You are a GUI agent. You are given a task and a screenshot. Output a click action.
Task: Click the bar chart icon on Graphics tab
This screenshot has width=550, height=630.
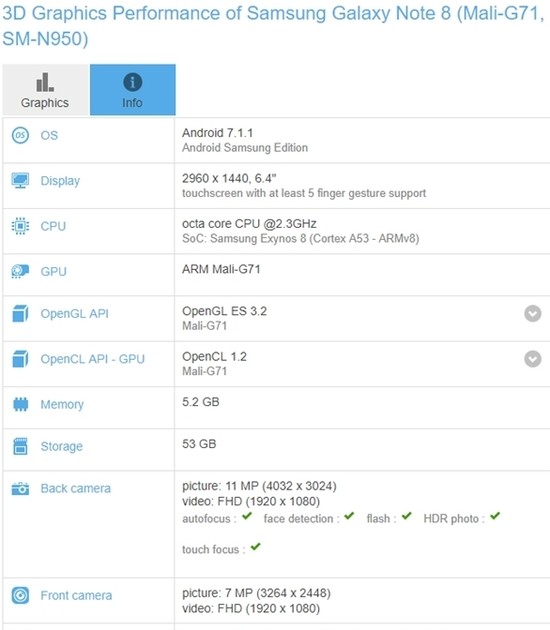point(45,82)
